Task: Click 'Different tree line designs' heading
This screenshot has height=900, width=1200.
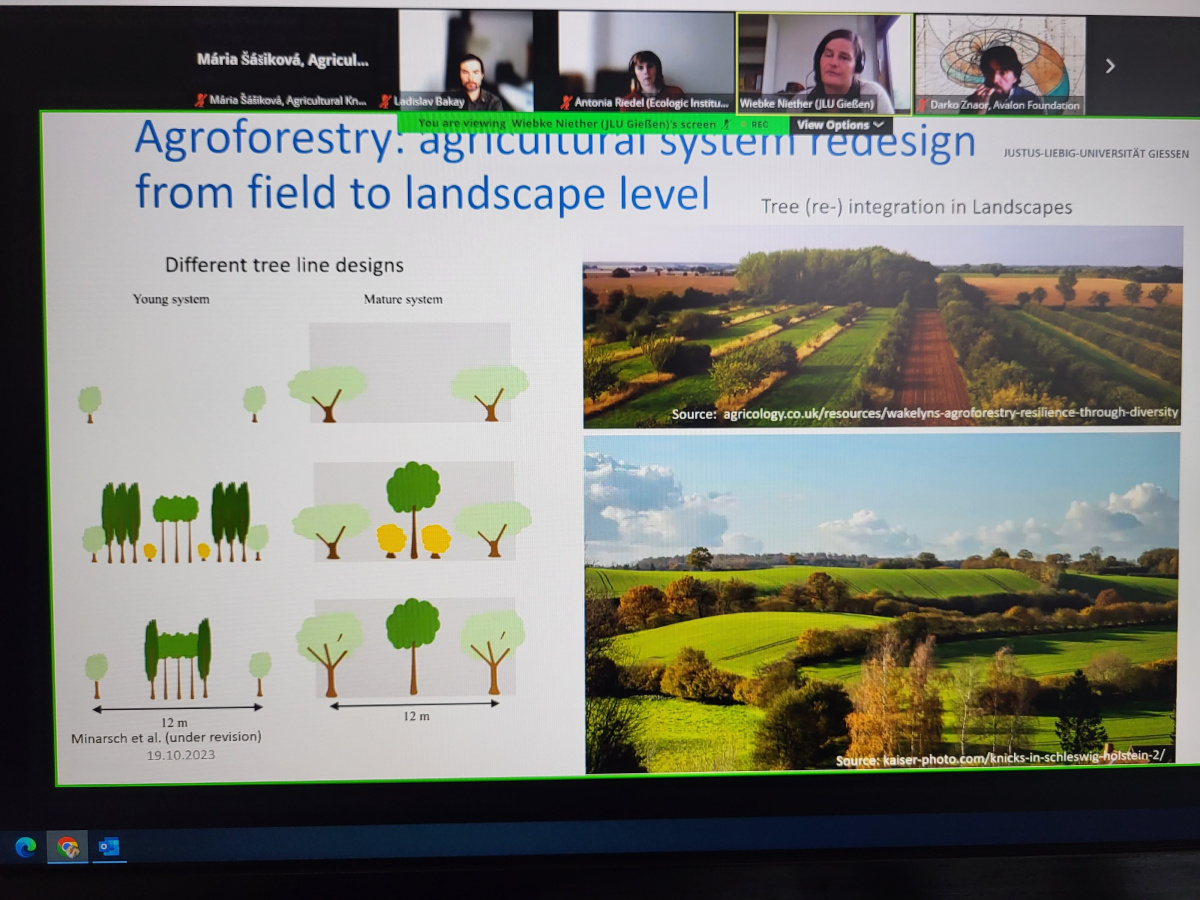Action: point(284,265)
